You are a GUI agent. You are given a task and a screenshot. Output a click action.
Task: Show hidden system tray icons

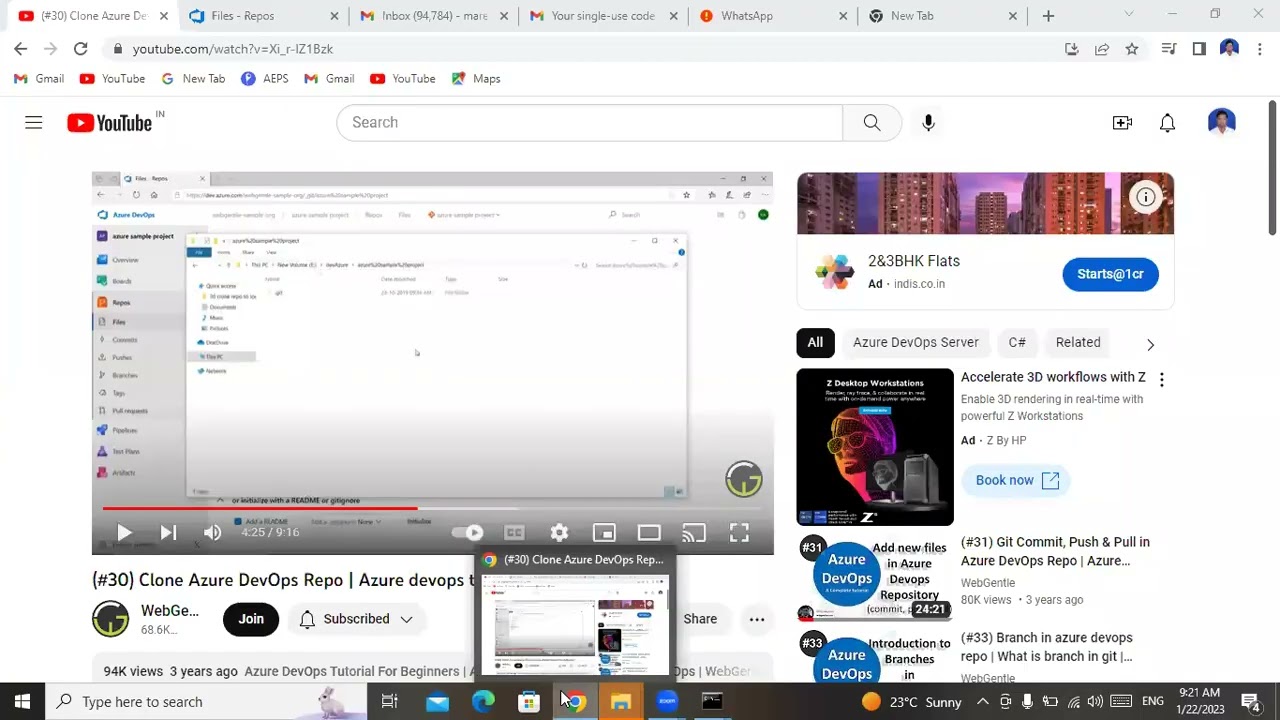pos(983,702)
